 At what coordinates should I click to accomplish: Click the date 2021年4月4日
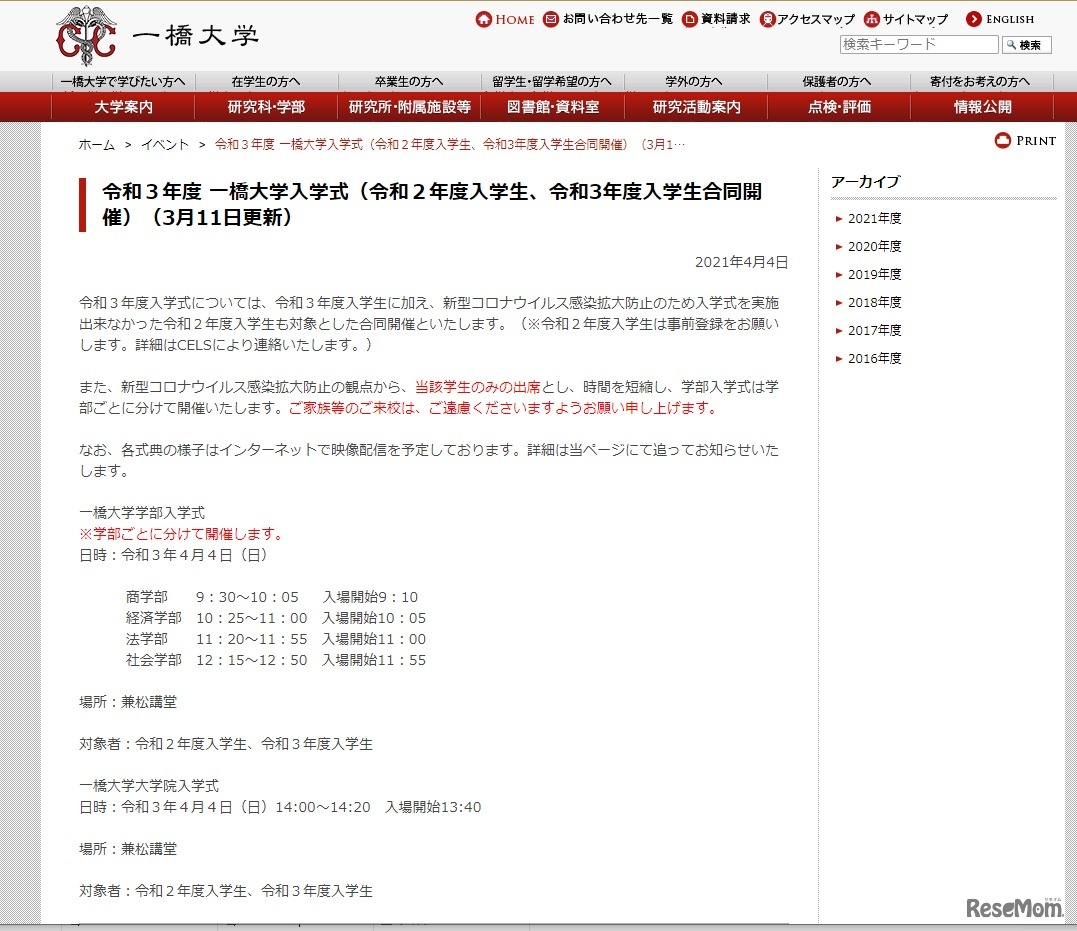pos(741,262)
